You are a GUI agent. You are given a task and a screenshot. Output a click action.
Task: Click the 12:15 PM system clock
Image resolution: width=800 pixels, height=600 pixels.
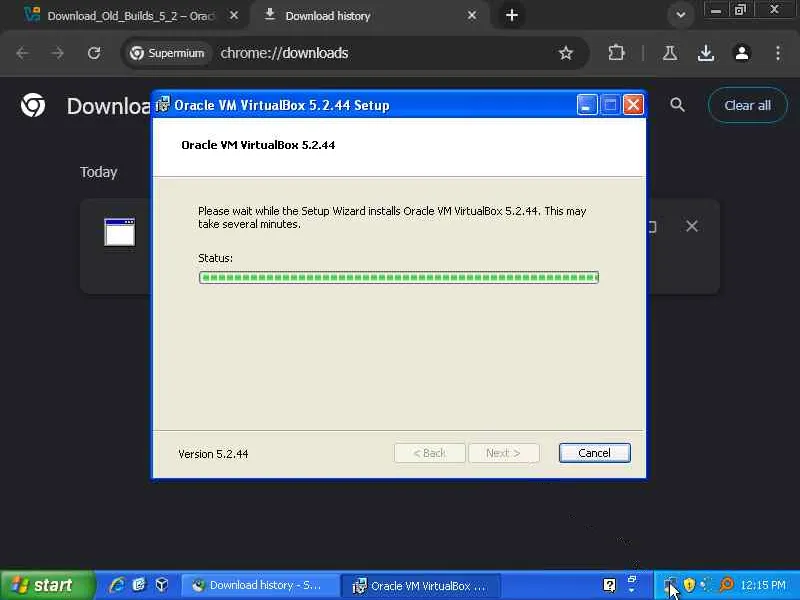click(763, 585)
